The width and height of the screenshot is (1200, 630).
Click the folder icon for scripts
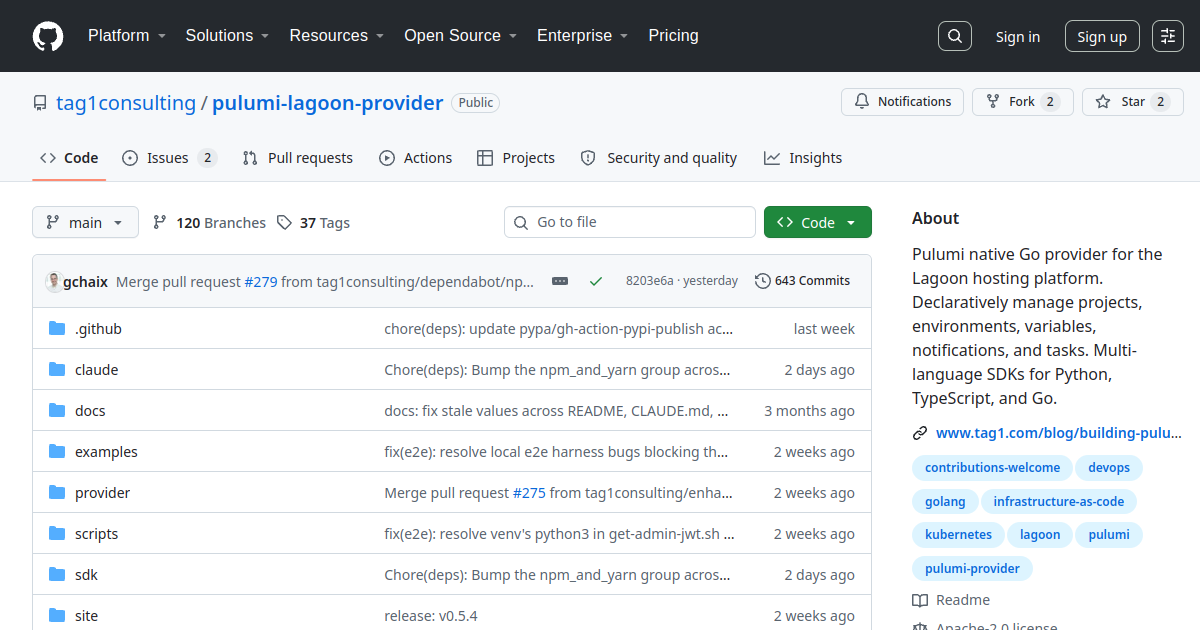tap(57, 534)
